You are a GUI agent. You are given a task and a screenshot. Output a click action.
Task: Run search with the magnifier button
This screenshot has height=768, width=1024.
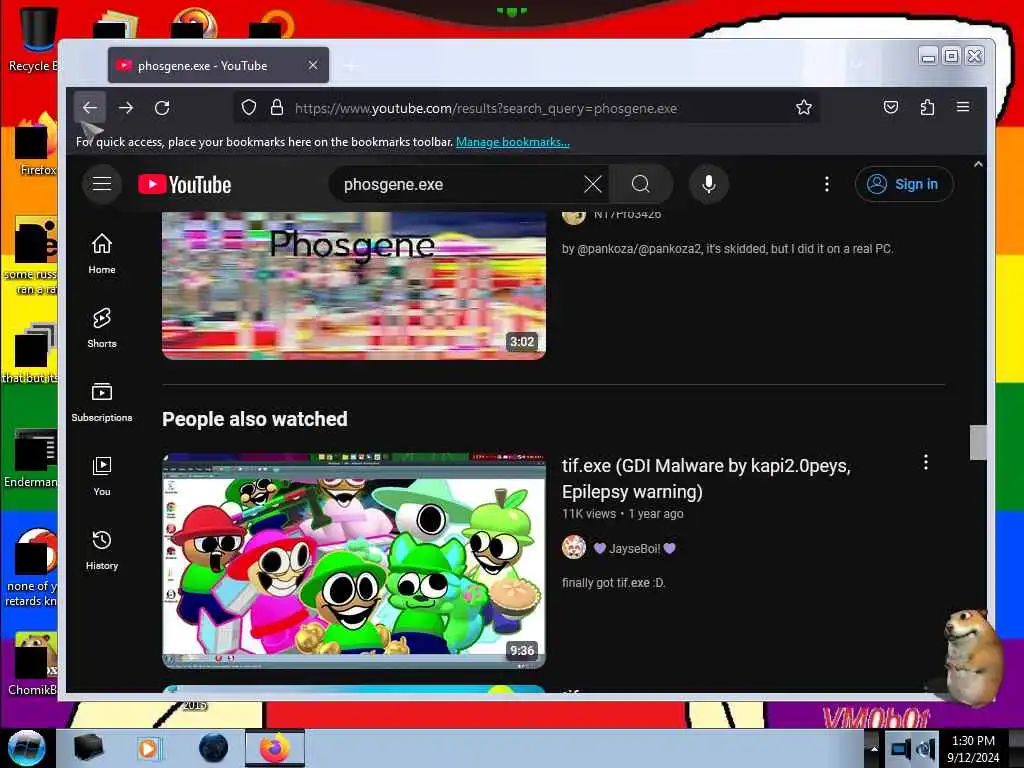coord(641,184)
